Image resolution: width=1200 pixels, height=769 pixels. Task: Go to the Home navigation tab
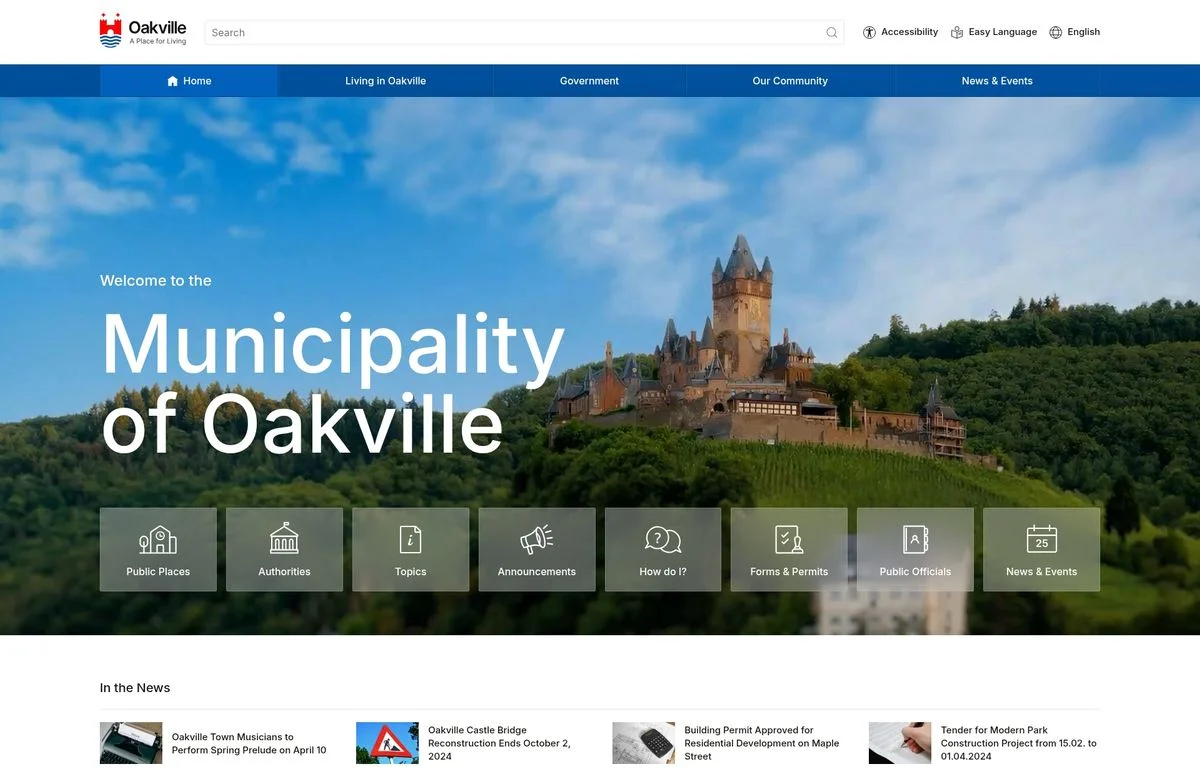[189, 81]
